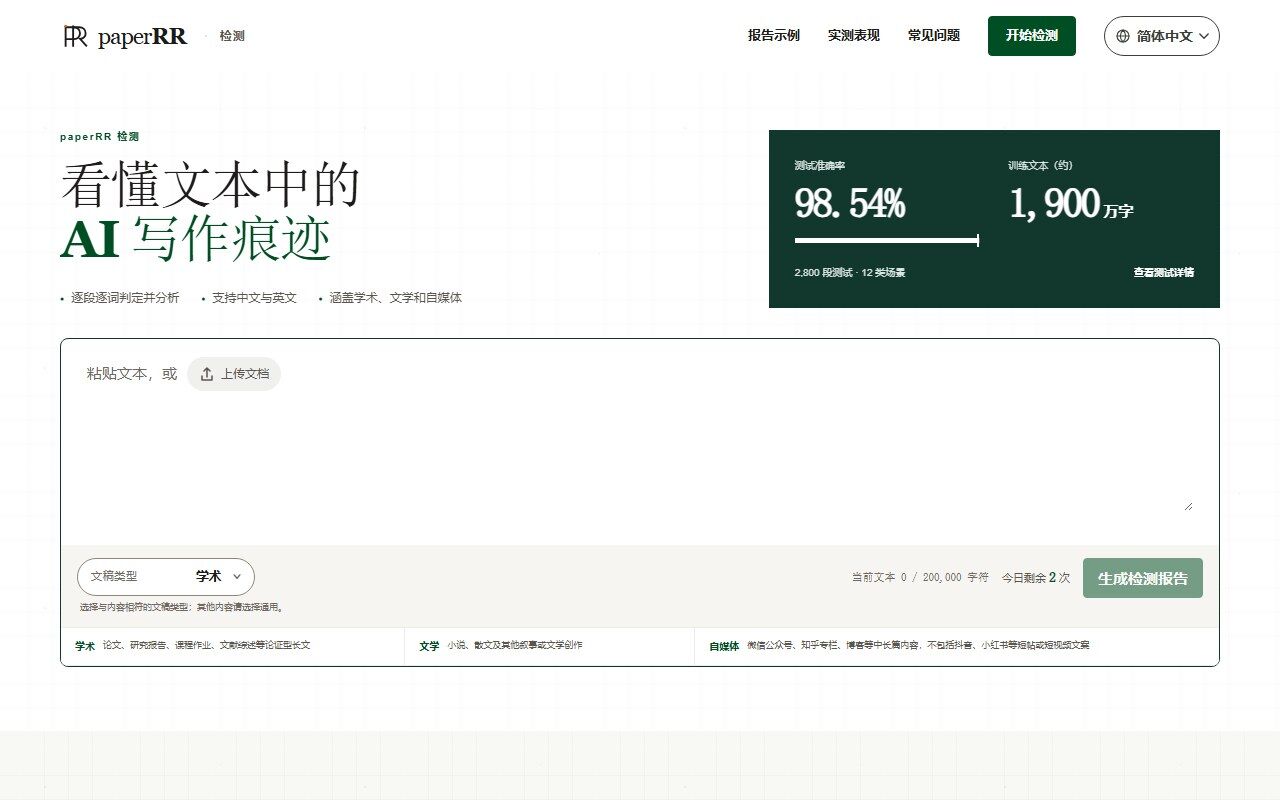Click the accuracy progress bar
The width and height of the screenshot is (1280, 800).
(x=886, y=240)
